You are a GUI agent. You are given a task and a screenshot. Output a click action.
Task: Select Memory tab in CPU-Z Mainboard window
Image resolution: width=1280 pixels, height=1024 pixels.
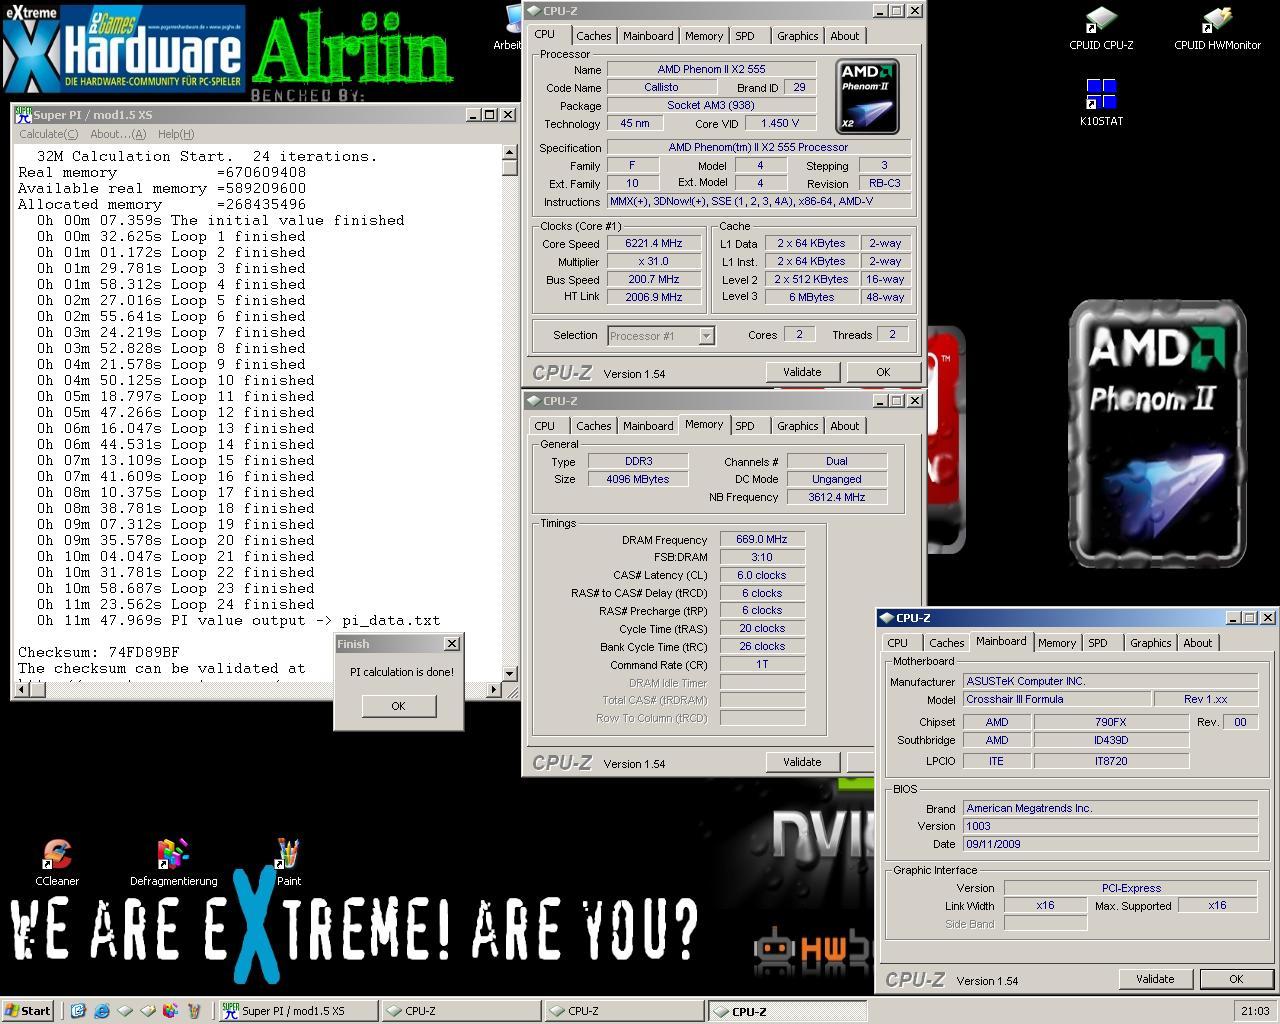tap(1057, 643)
